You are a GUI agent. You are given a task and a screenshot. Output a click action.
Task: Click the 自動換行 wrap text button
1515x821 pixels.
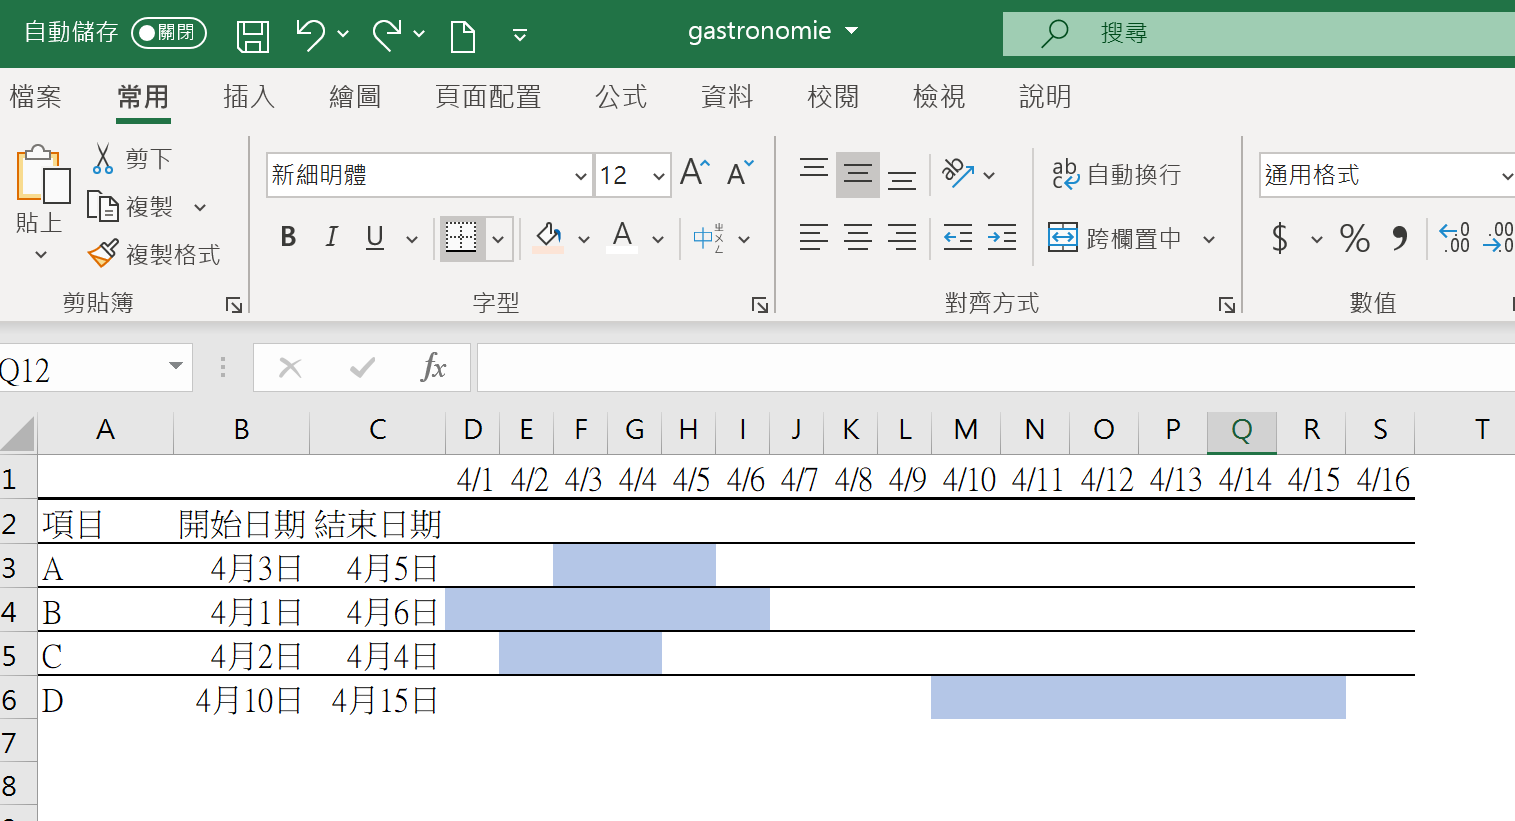tap(1116, 175)
